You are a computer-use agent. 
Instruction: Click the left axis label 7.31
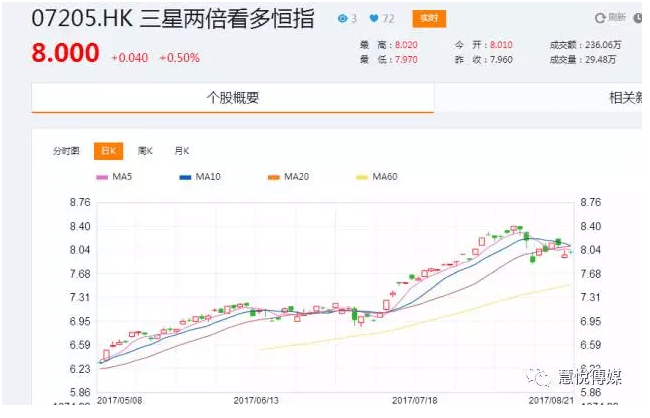coord(80,297)
